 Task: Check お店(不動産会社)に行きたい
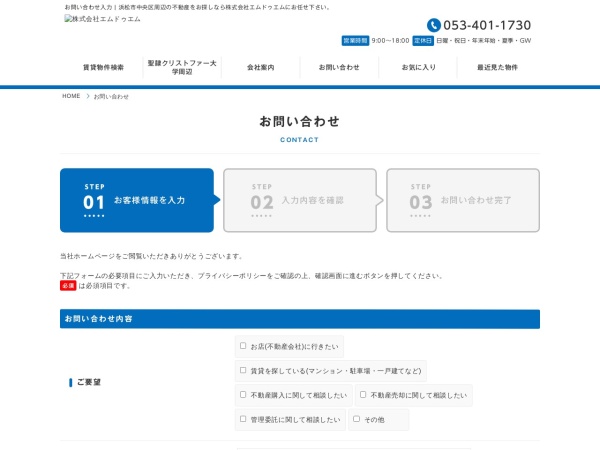tap(243, 346)
